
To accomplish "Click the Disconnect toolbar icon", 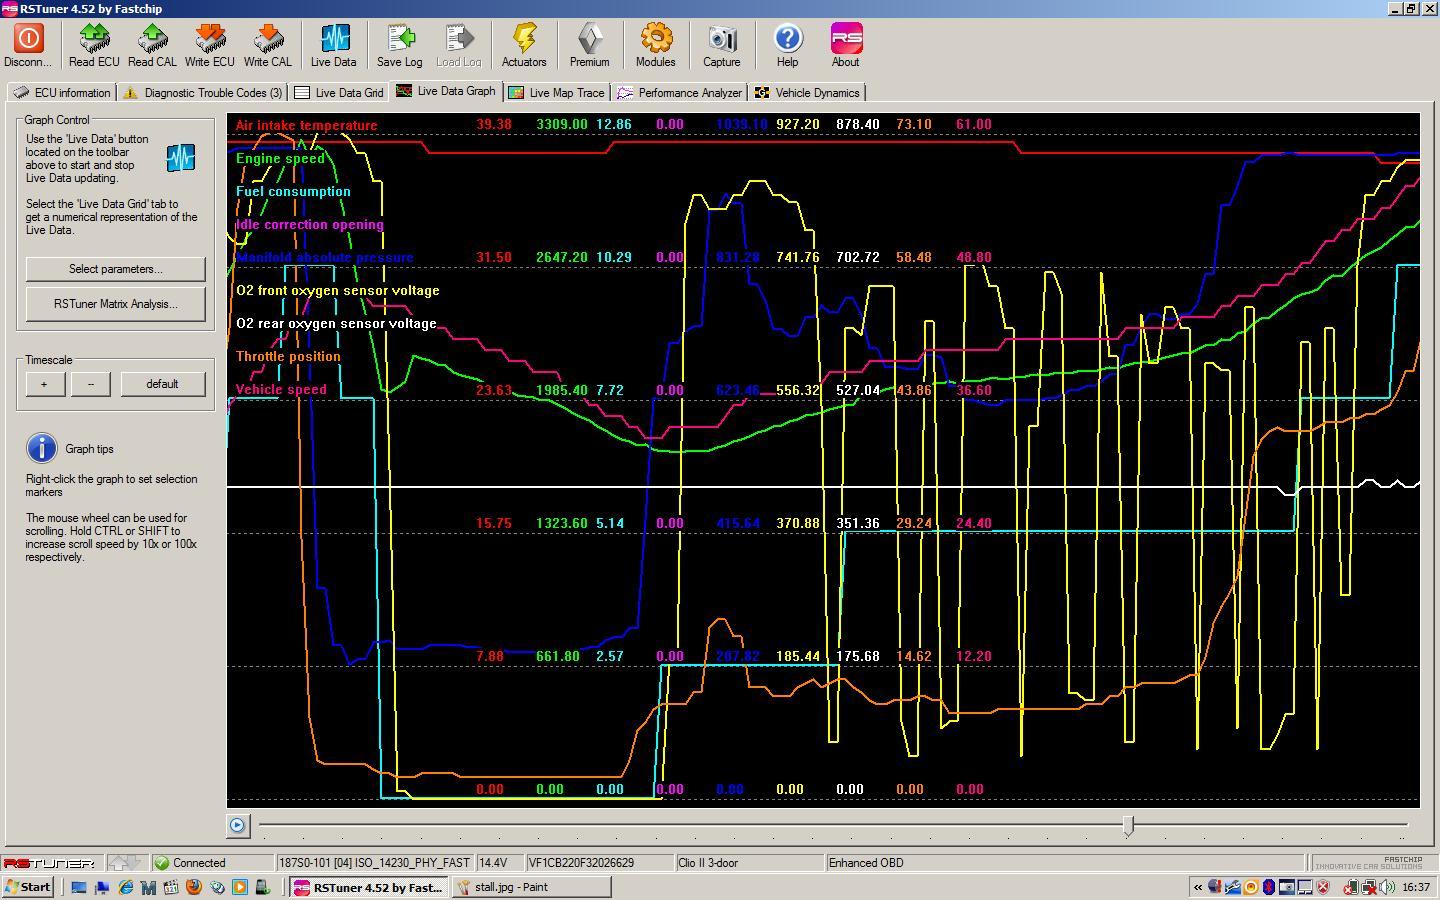I will click(28, 40).
